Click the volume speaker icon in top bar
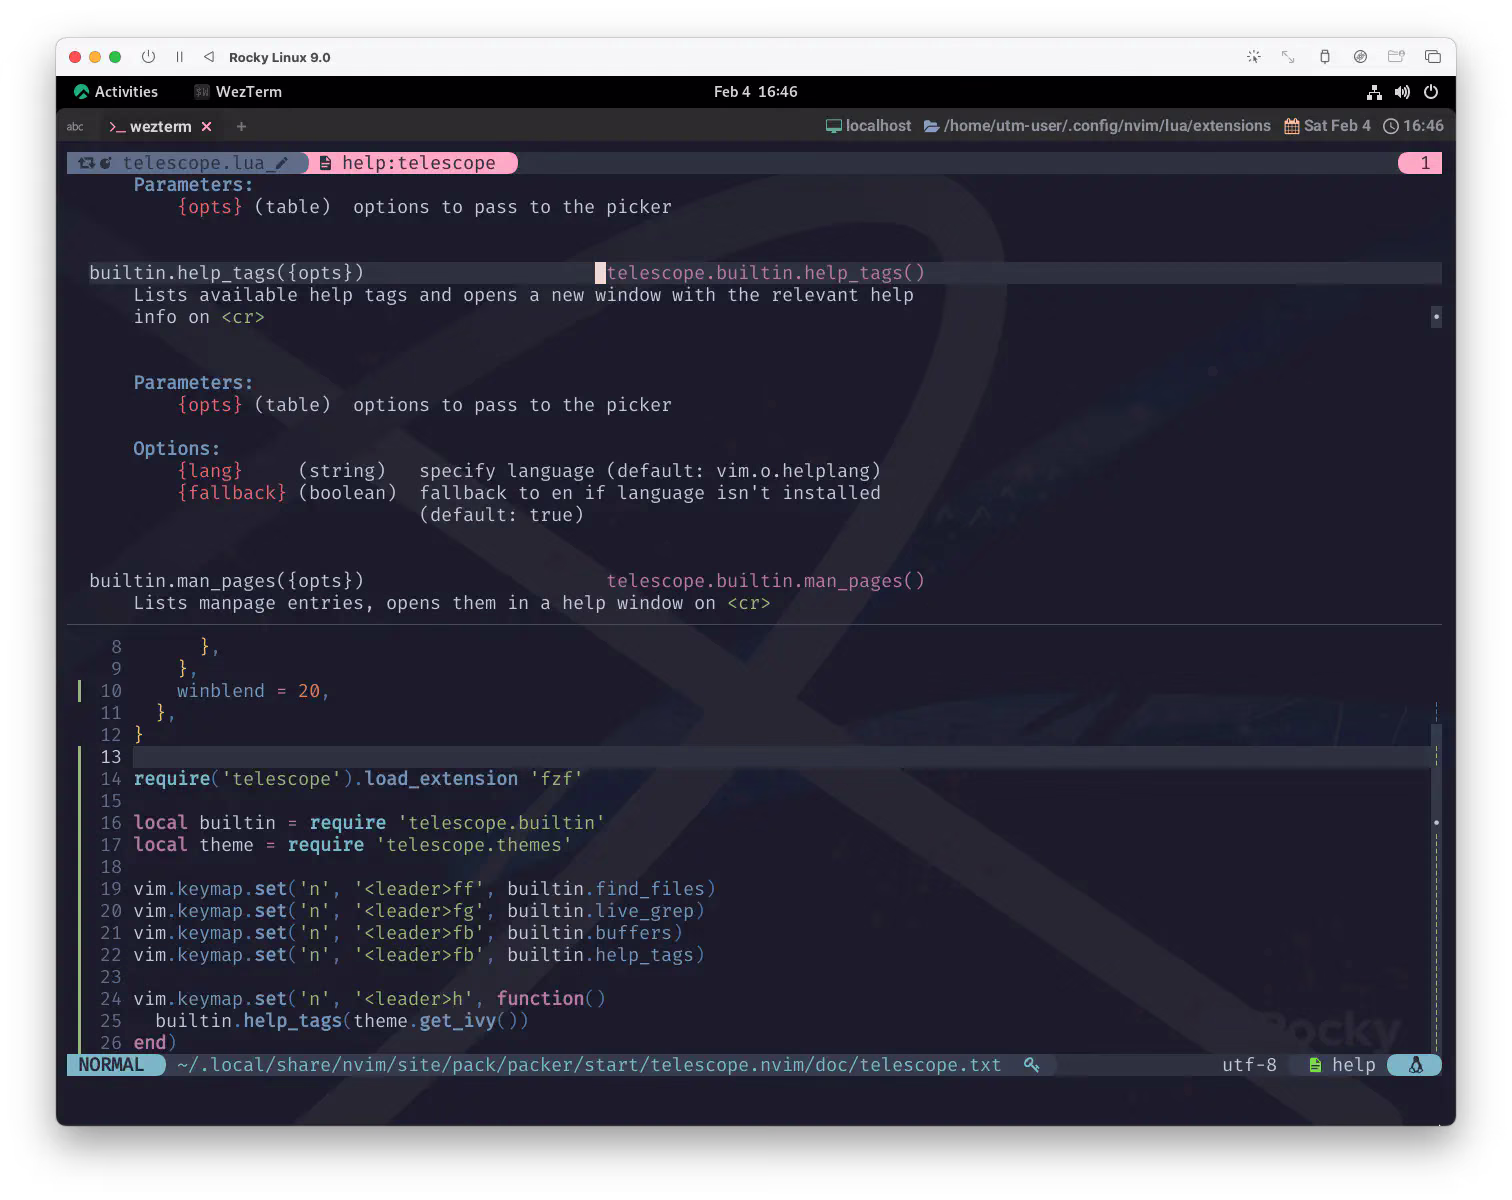 click(x=1402, y=92)
